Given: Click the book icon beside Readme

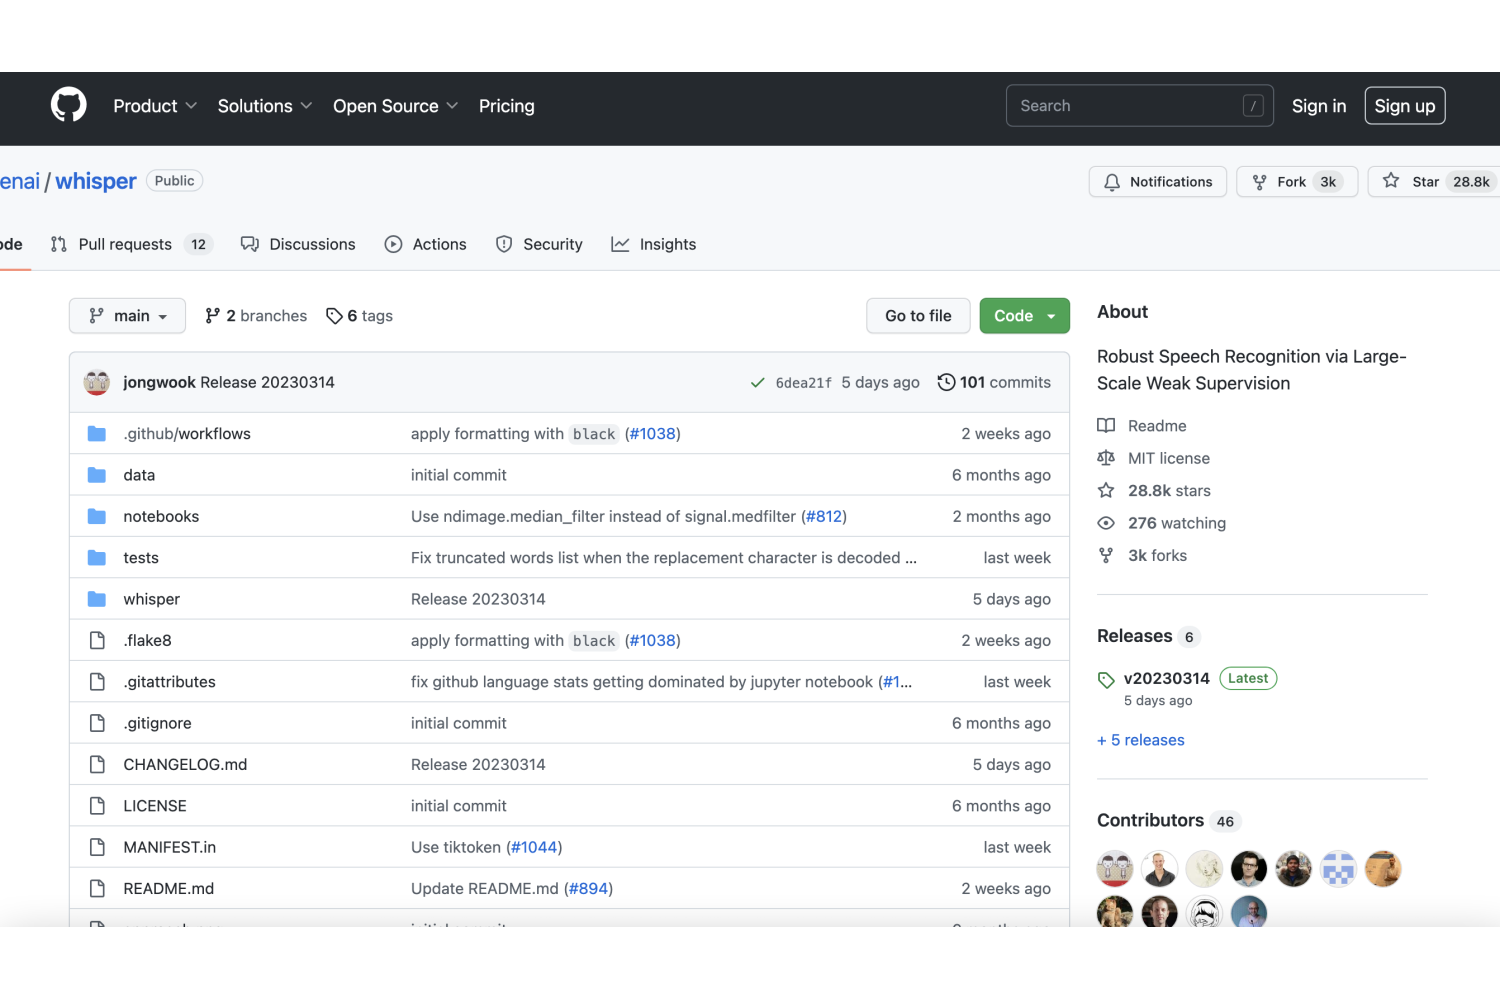Looking at the screenshot, I should tap(1106, 426).
